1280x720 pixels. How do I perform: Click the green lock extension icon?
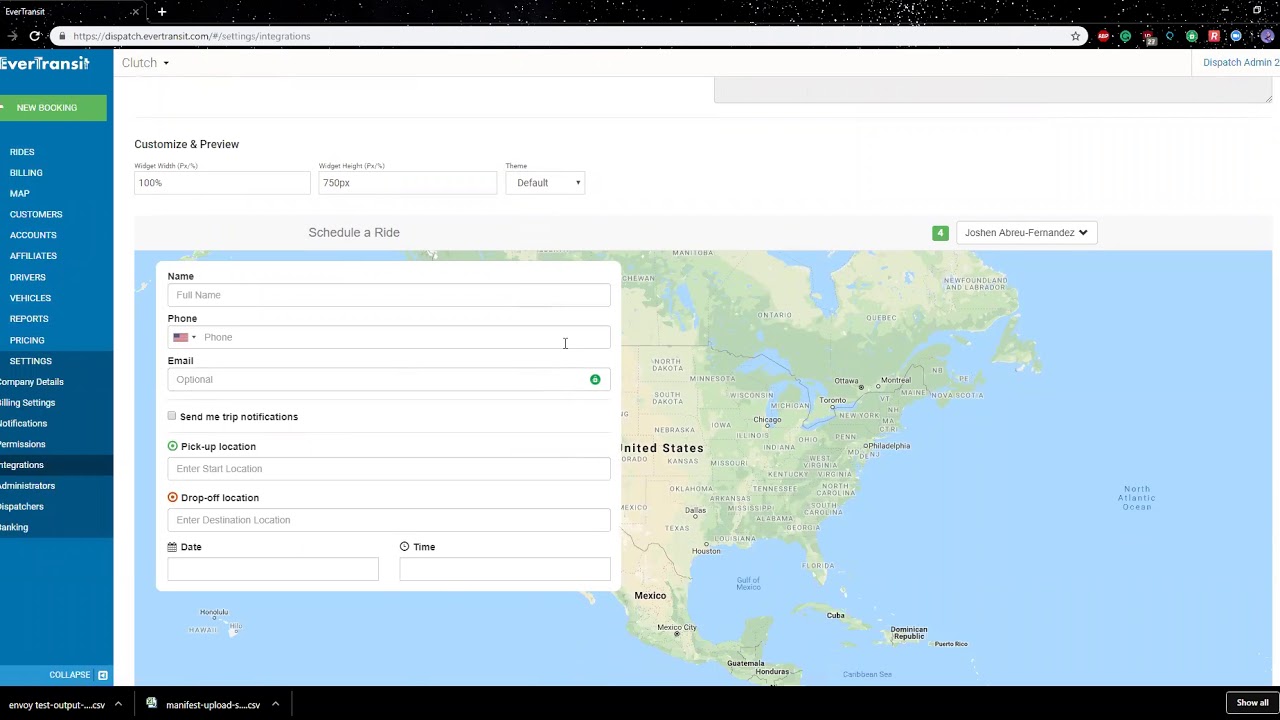point(1192,36)
